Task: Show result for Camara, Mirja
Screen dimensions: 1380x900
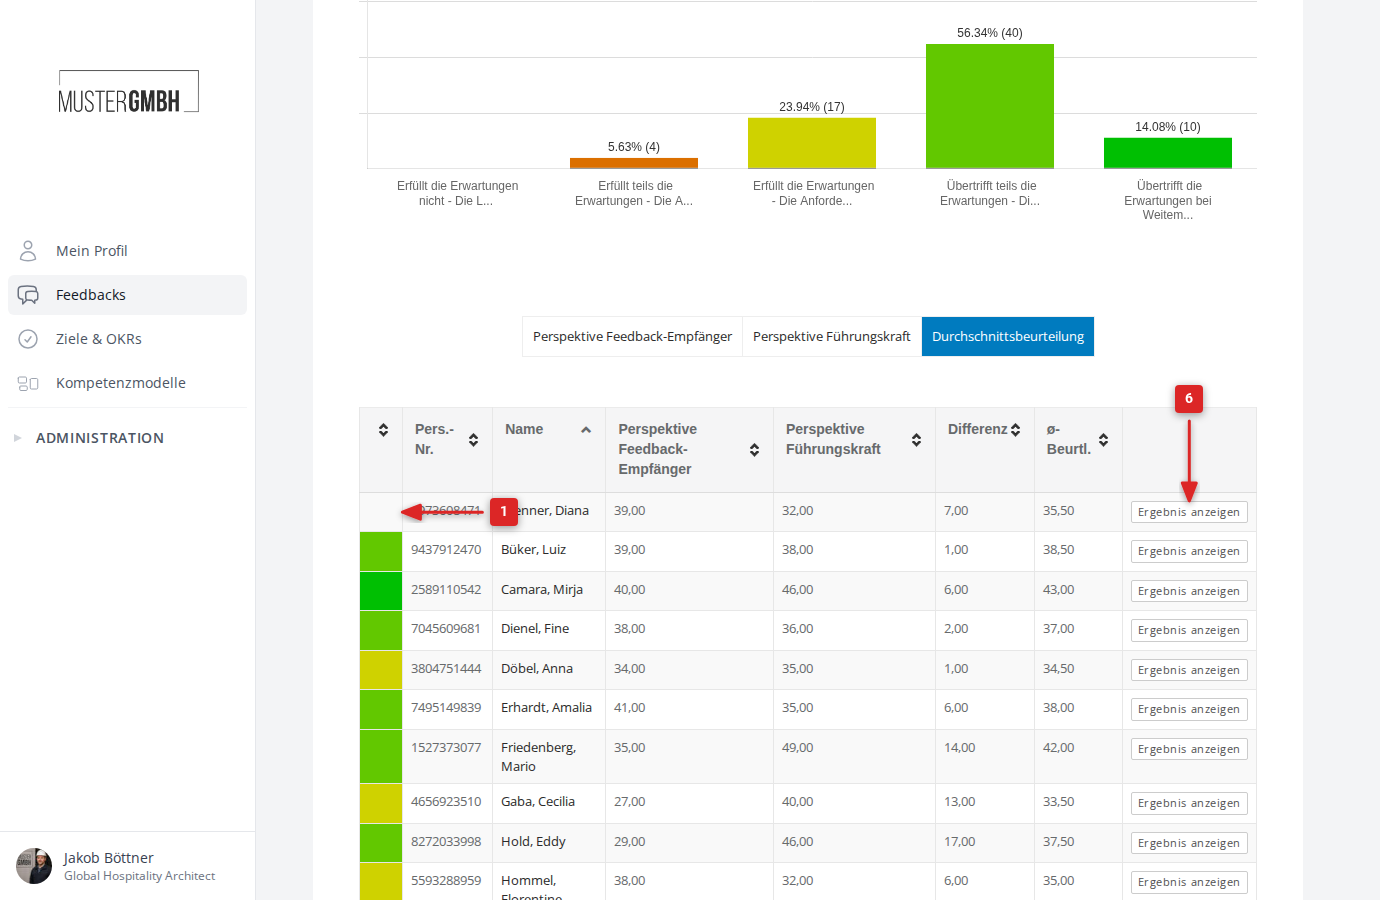Action: (x=1189, y=591)
